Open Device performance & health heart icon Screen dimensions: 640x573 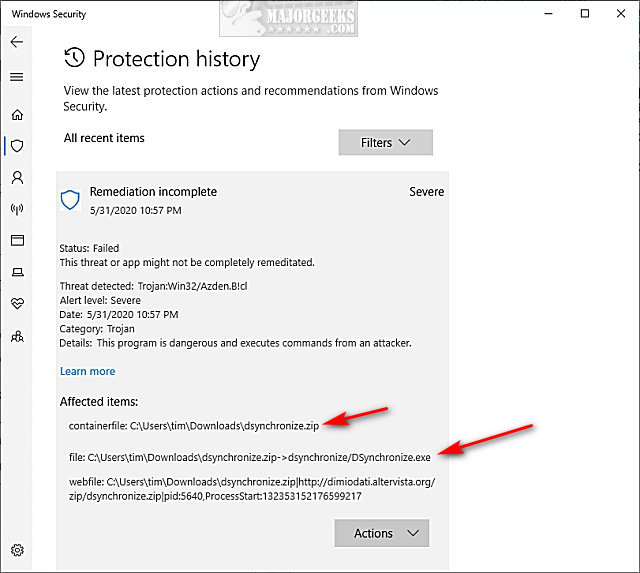coord(16,305)
